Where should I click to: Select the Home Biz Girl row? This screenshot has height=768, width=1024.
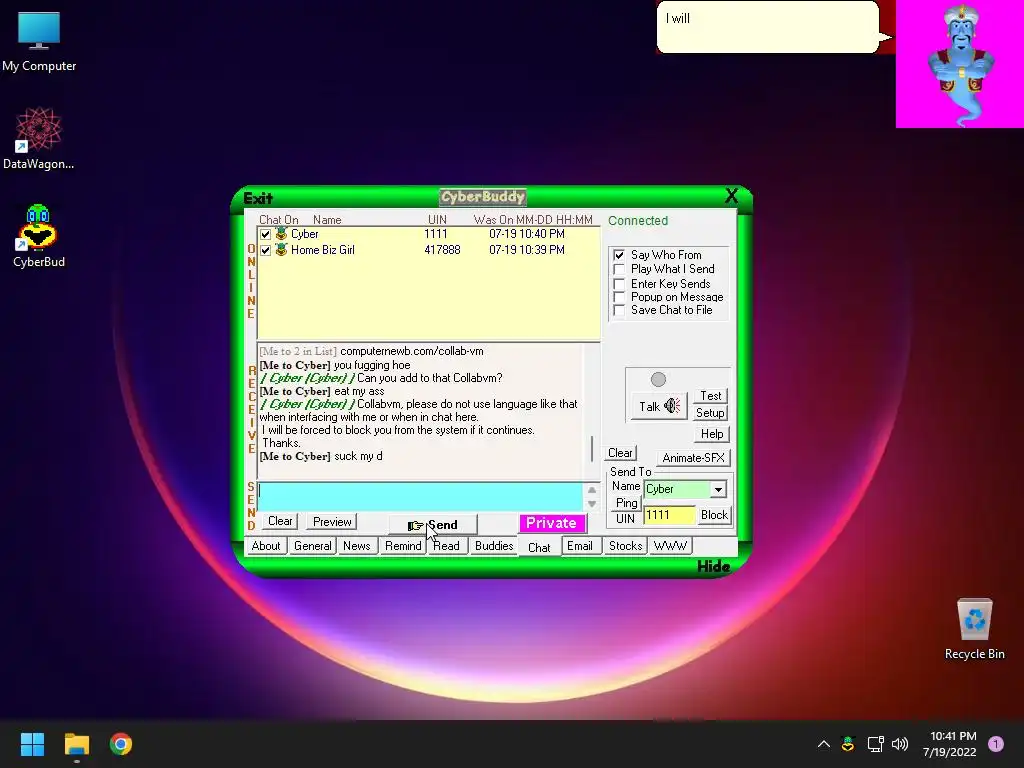(x=428, y=249)
